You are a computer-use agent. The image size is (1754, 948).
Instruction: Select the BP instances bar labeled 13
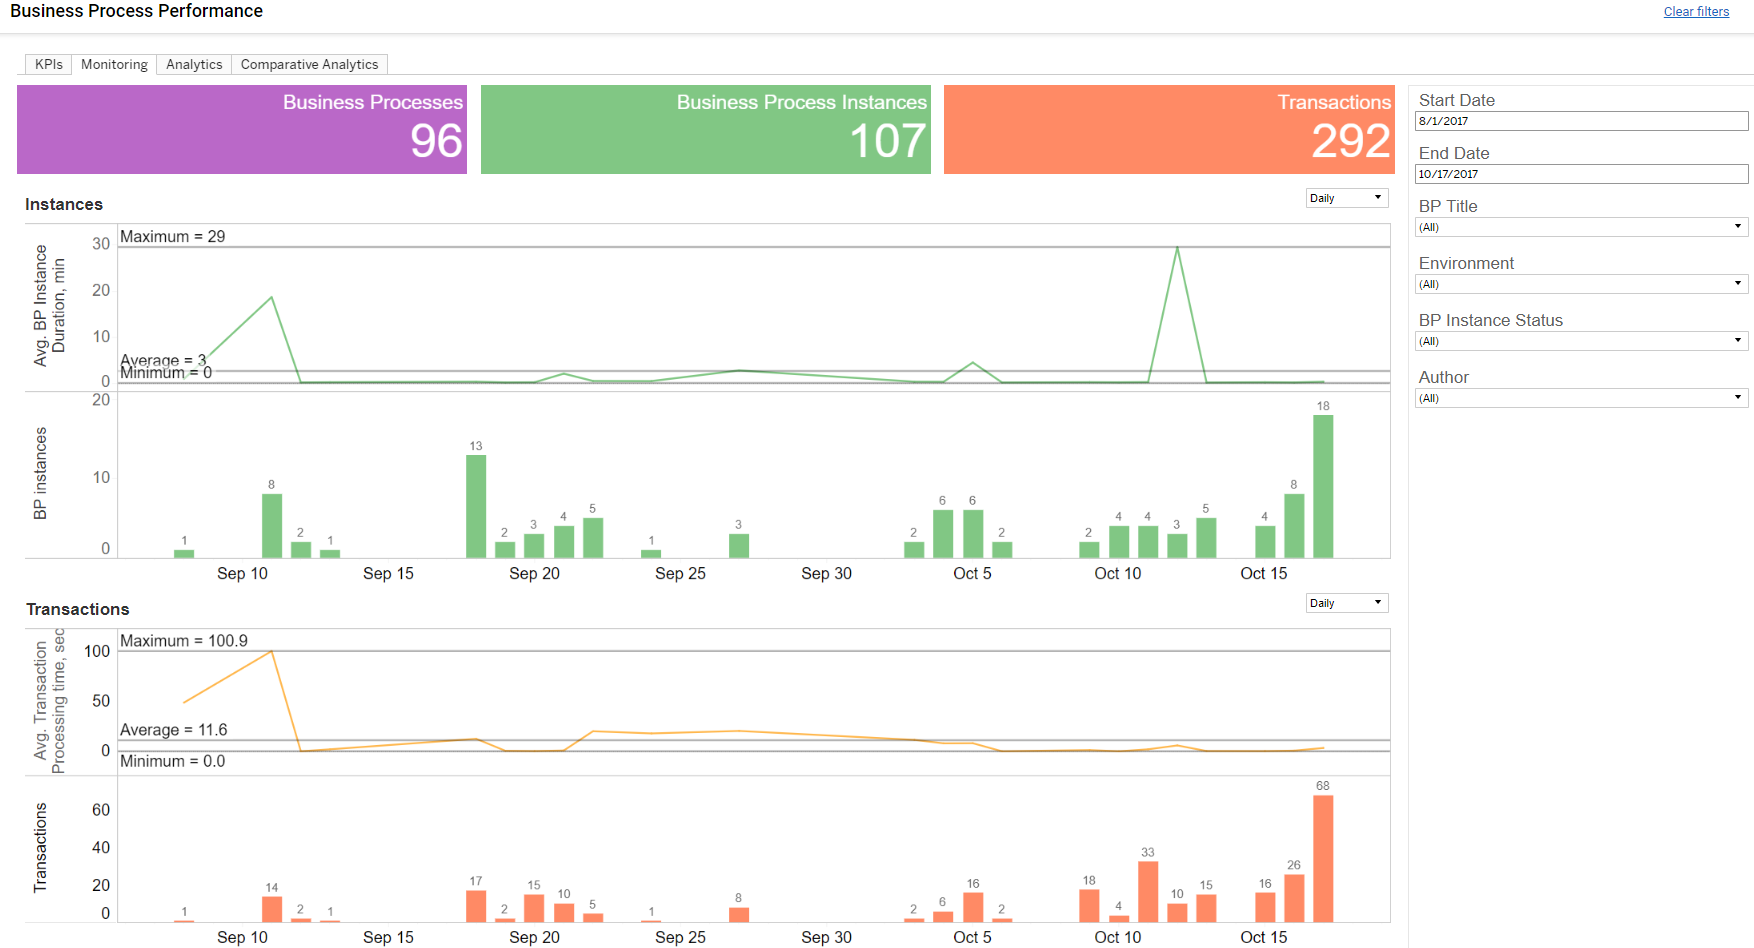(476, 506)
